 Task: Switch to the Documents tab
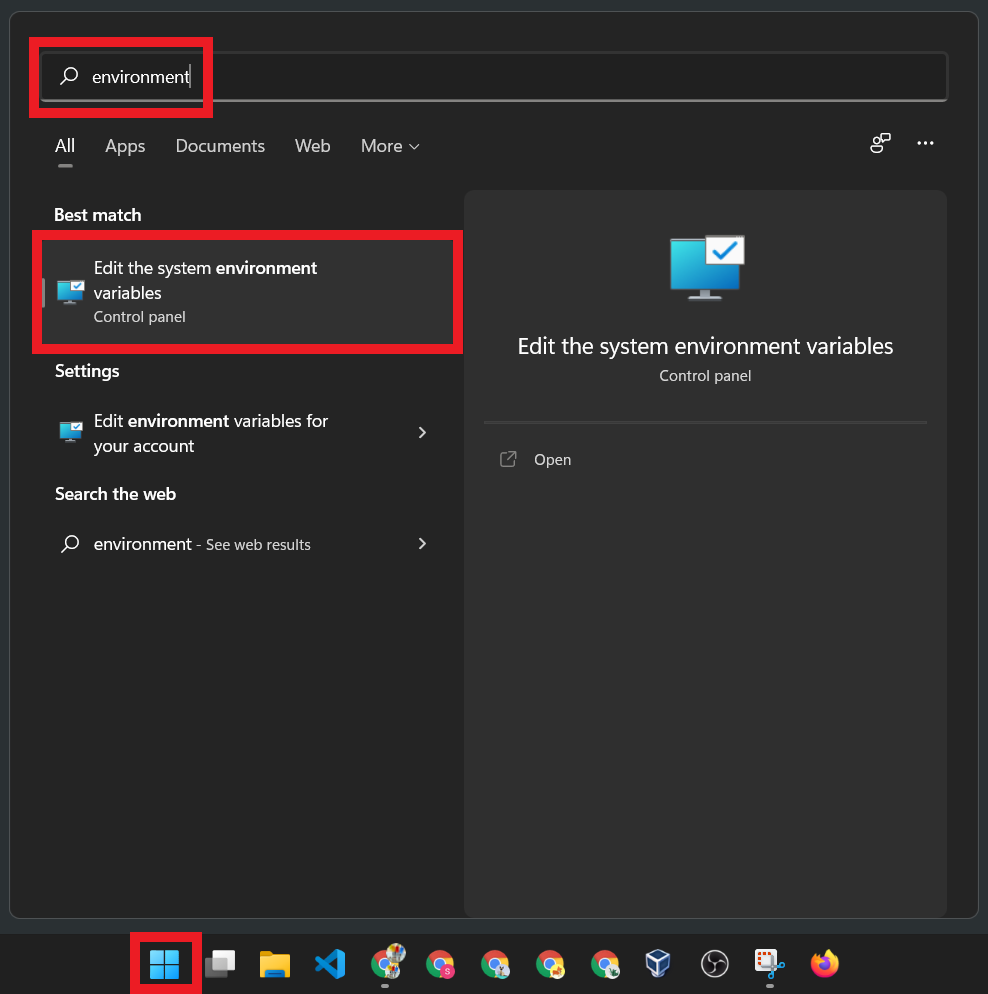(x=220, y=146)
